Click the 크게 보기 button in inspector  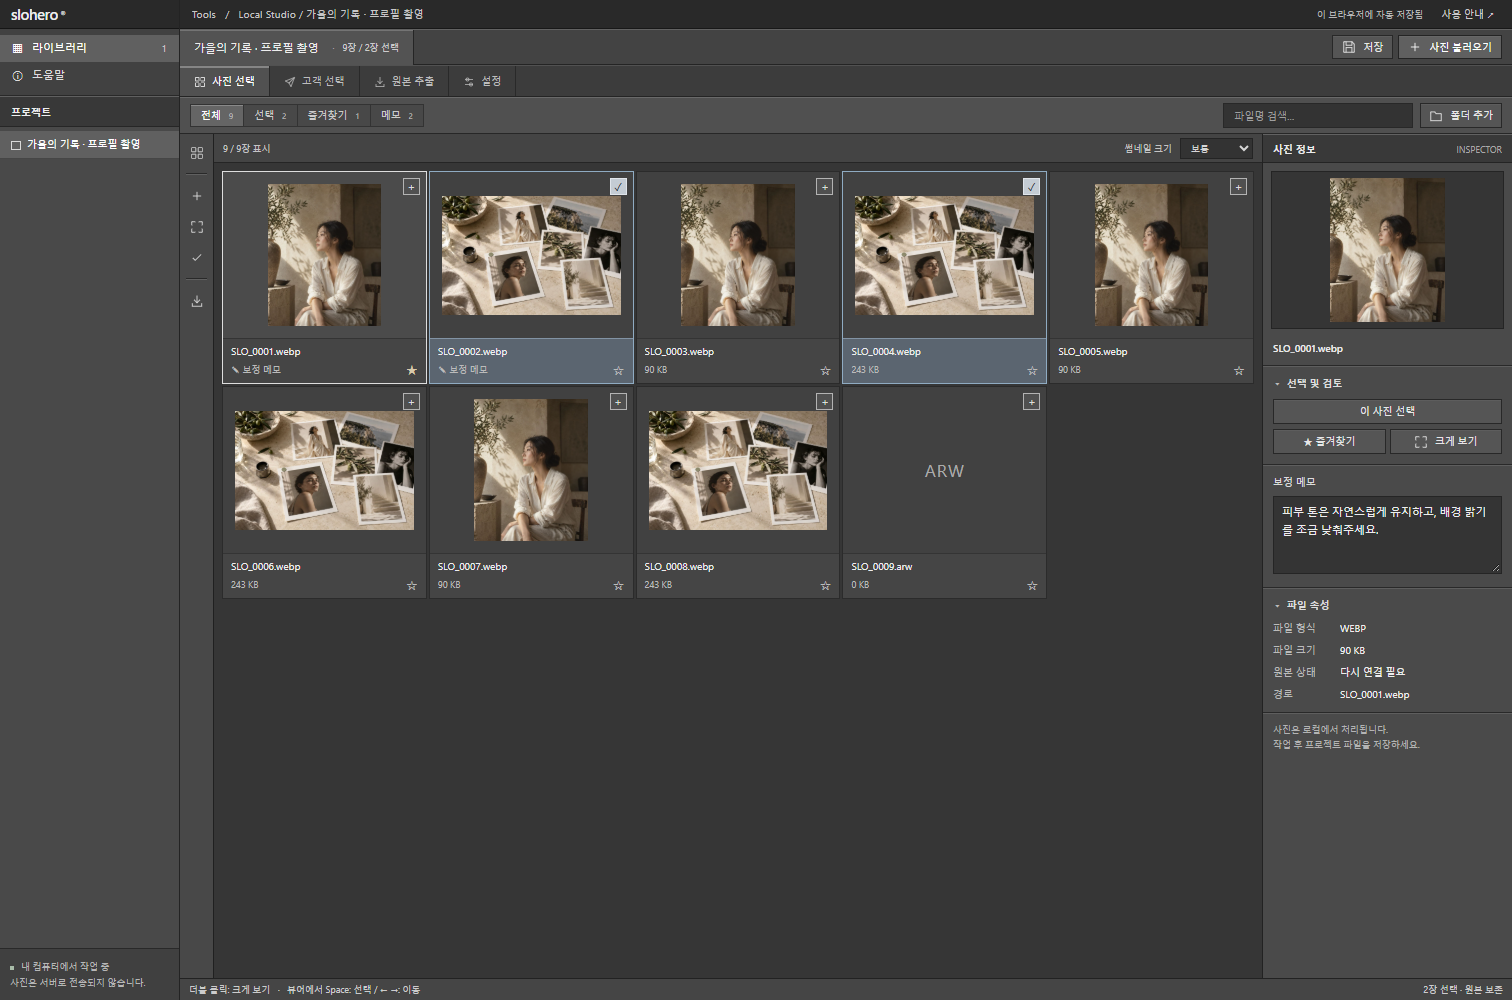pyautogui.click(x=1446, y=441)
